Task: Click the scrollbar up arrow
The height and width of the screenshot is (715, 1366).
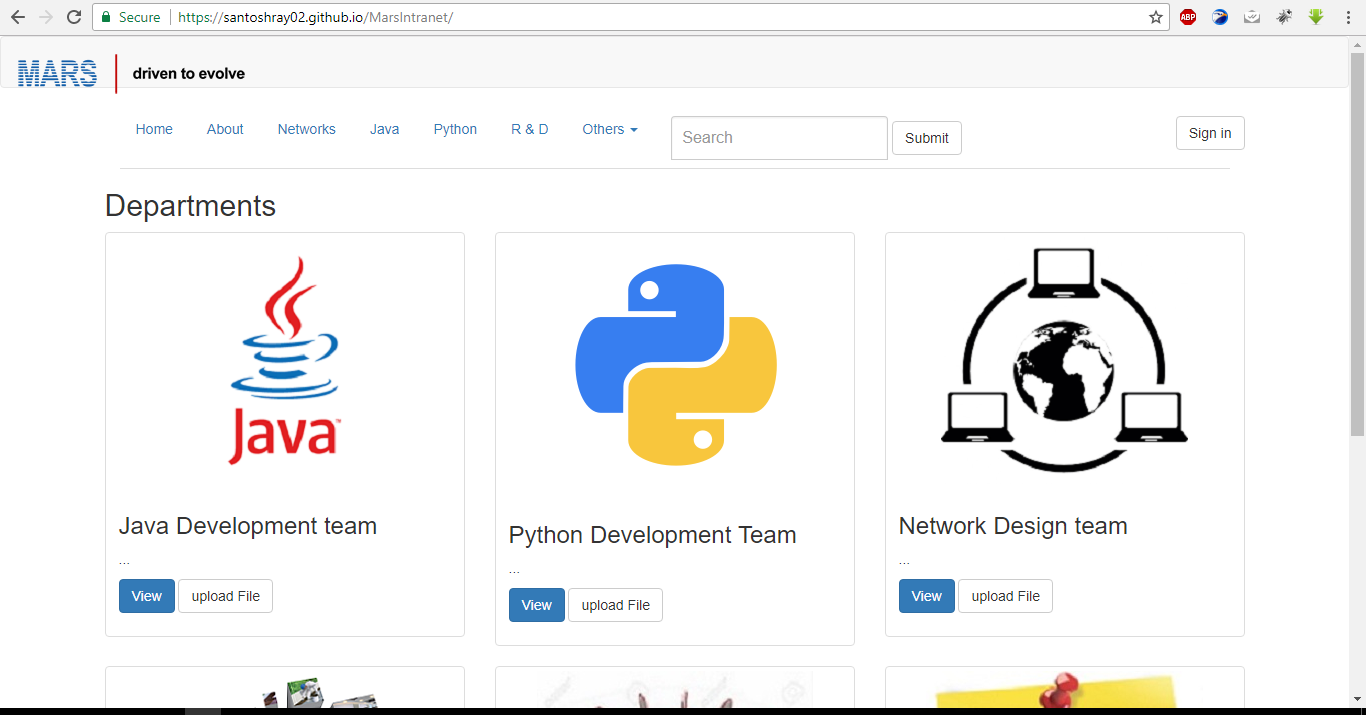Action: coord(1357,43)
